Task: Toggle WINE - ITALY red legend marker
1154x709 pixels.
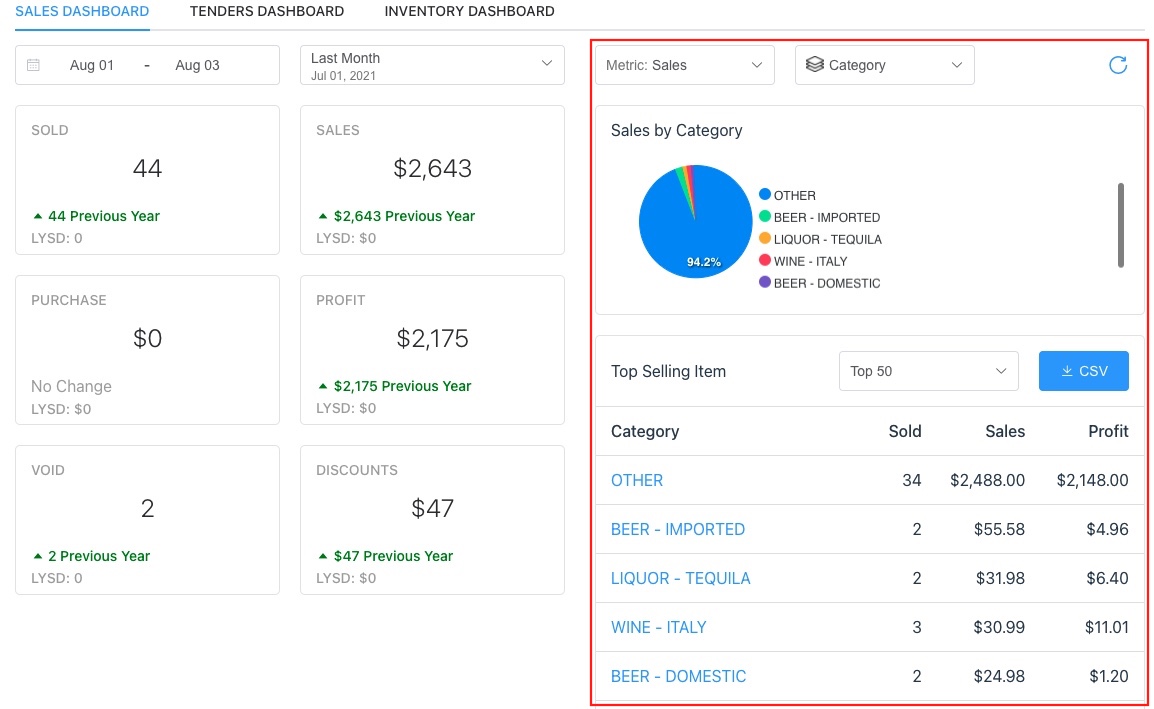Action: tap(765, 261)
